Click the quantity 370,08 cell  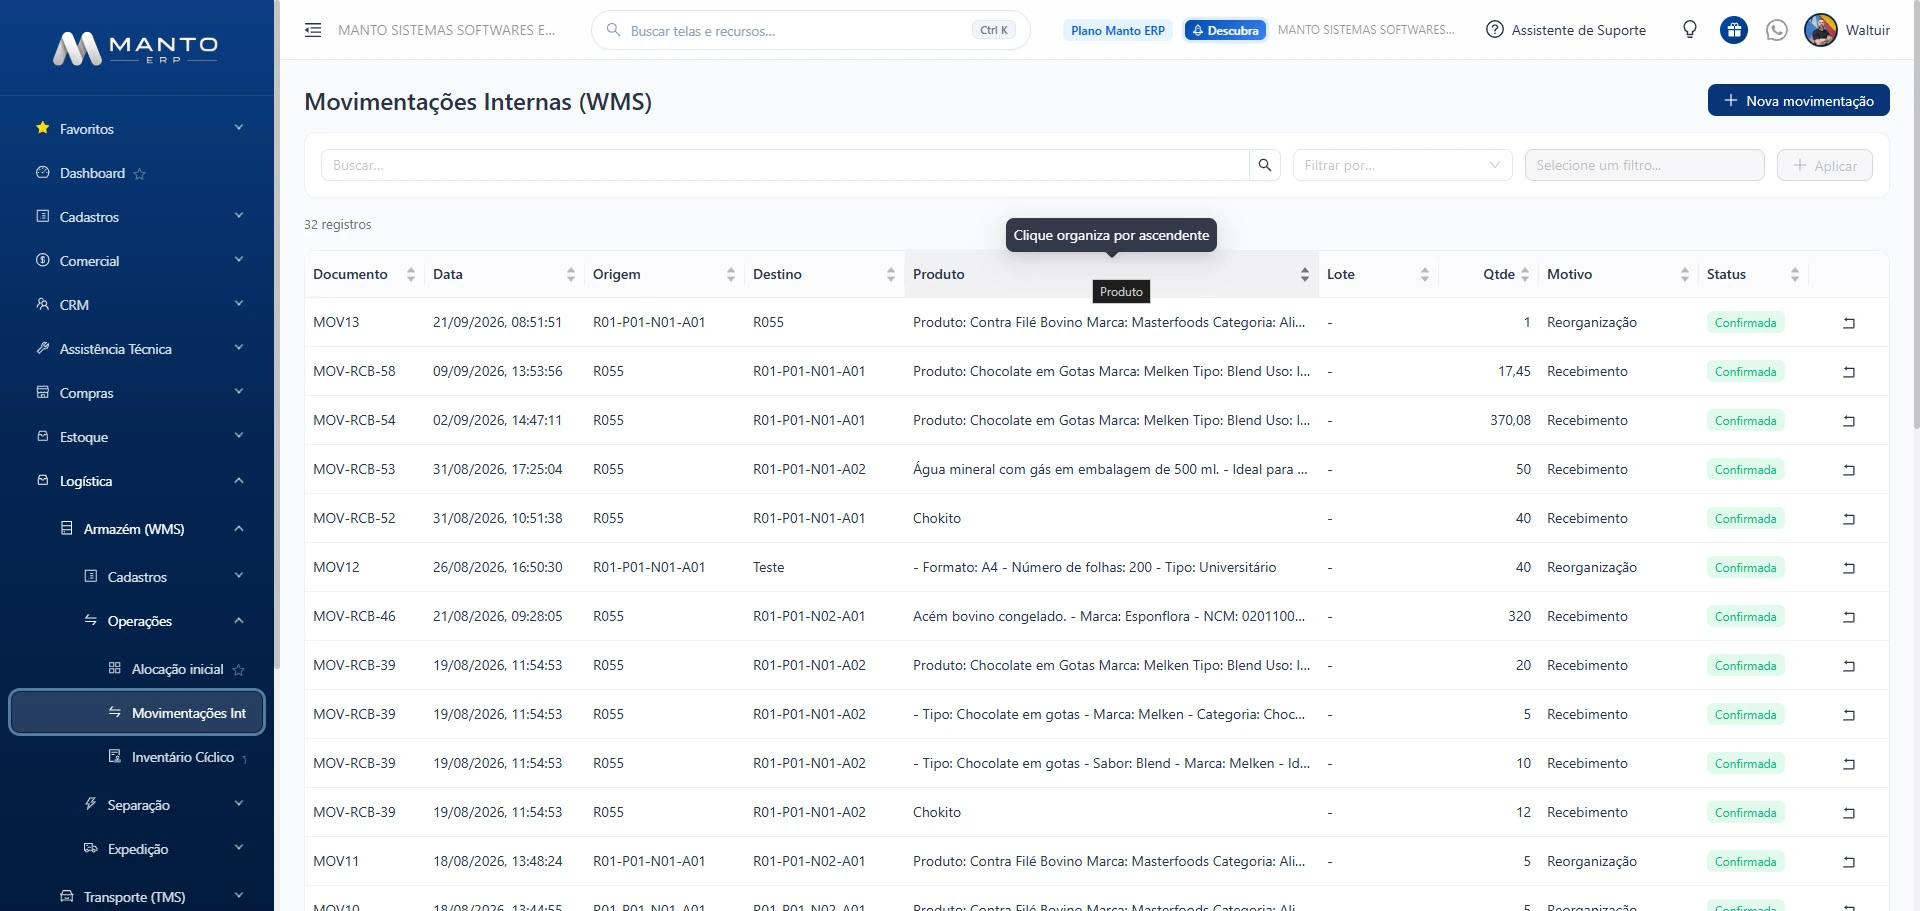1510,420
